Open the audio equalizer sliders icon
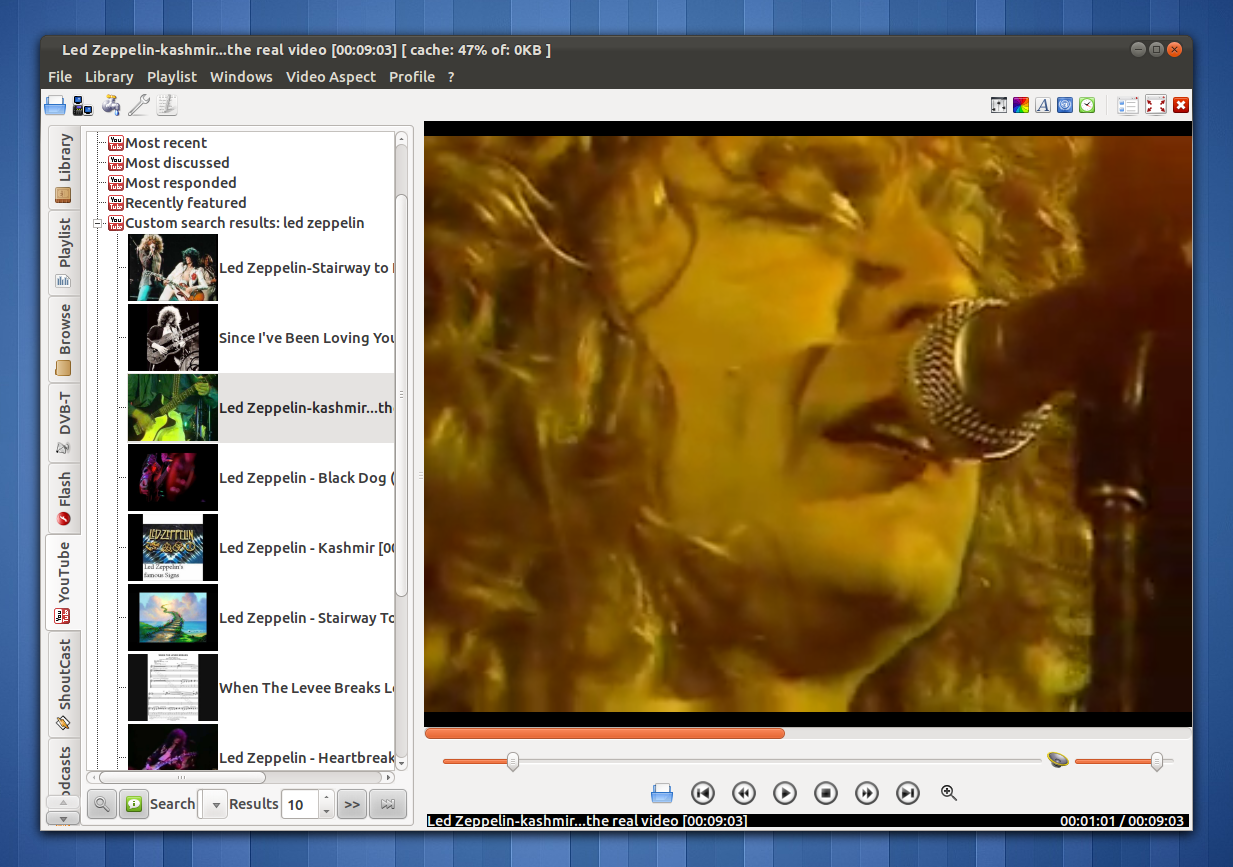 coord(999,105)
